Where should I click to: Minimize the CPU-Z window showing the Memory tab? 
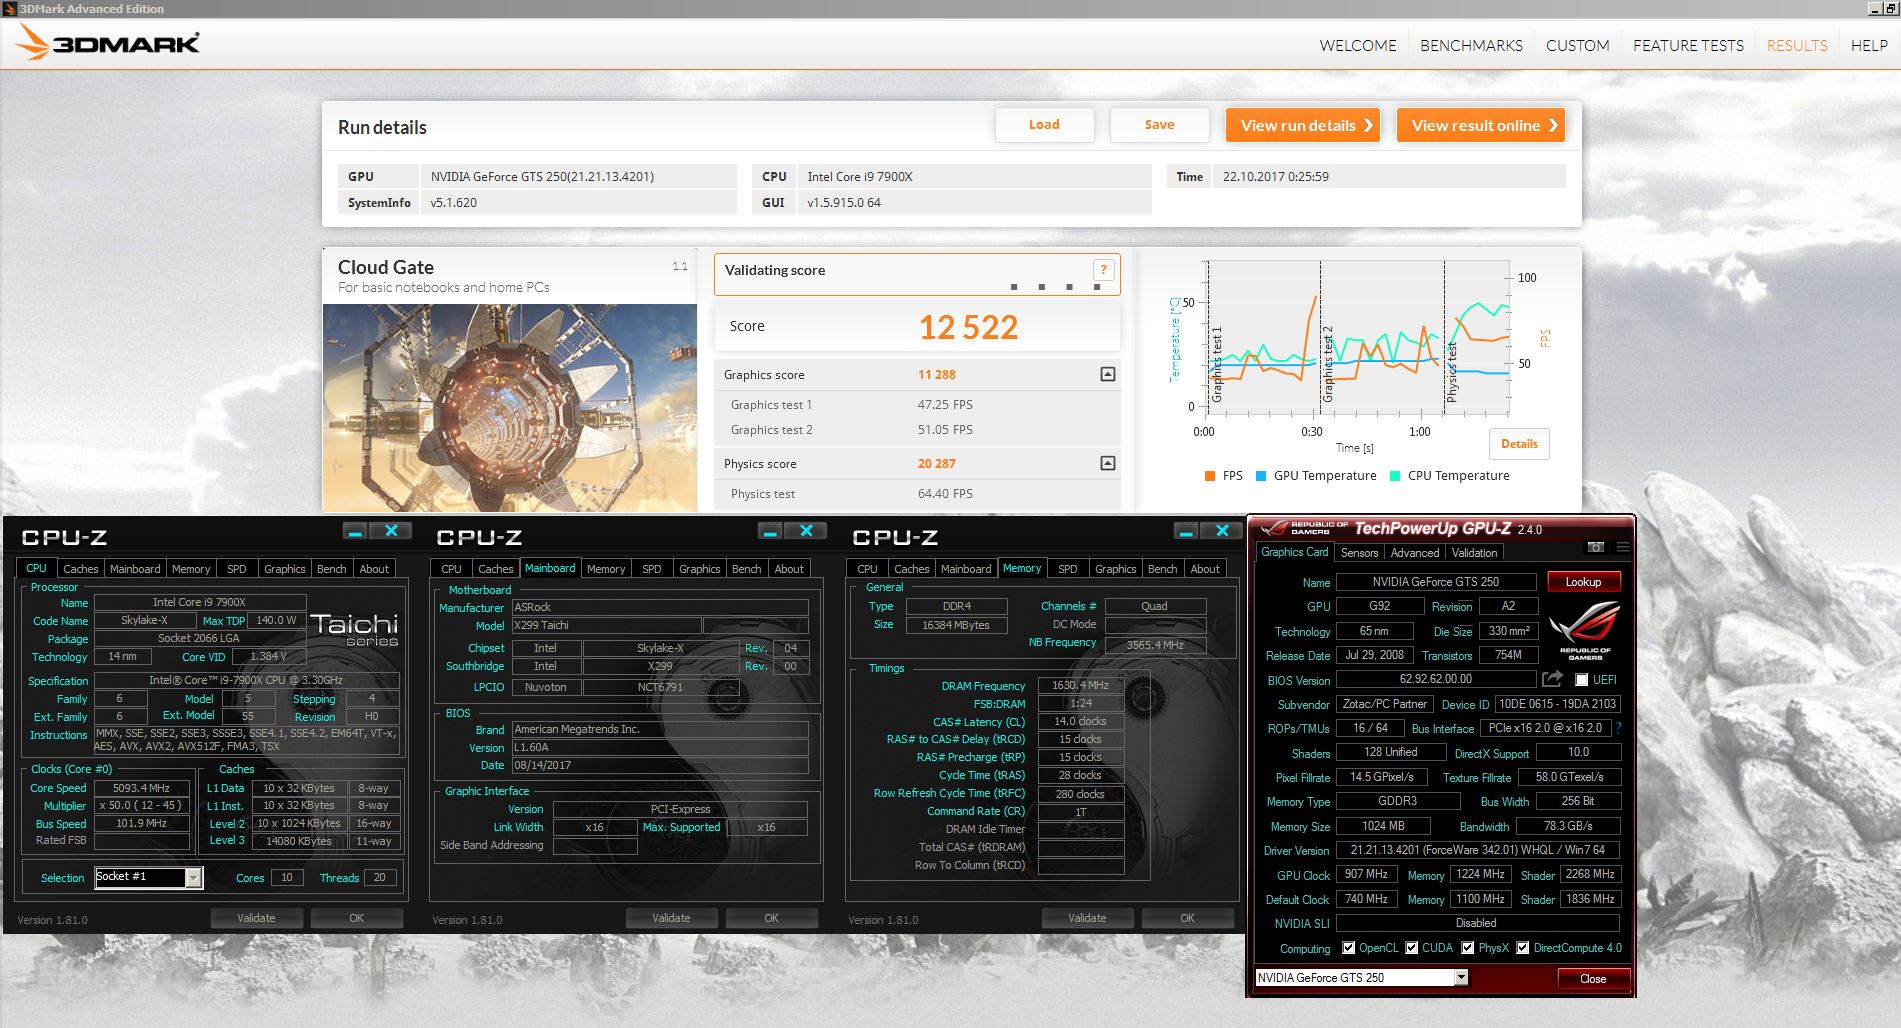1186,530
